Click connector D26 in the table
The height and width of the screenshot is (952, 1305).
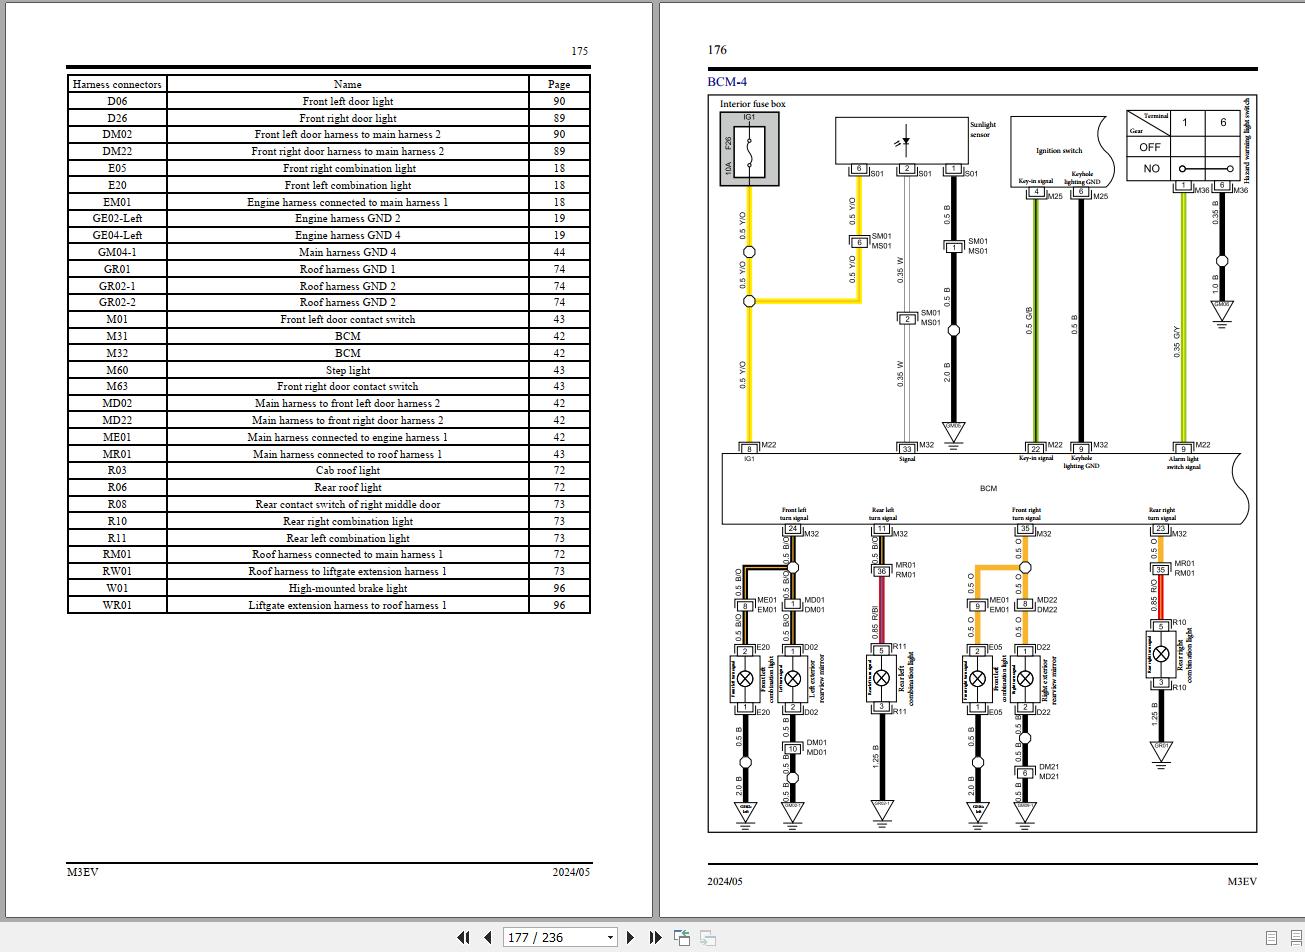pos(117,118)
